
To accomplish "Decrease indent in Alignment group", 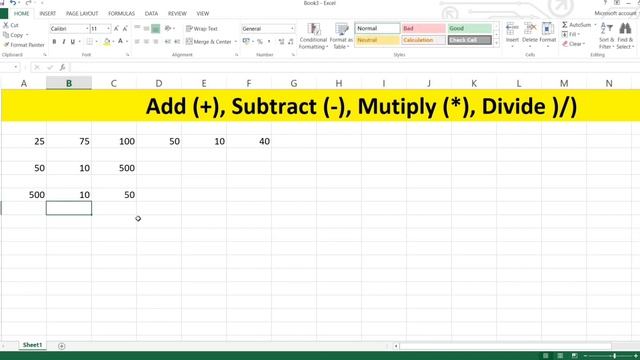I will [167, 42].
